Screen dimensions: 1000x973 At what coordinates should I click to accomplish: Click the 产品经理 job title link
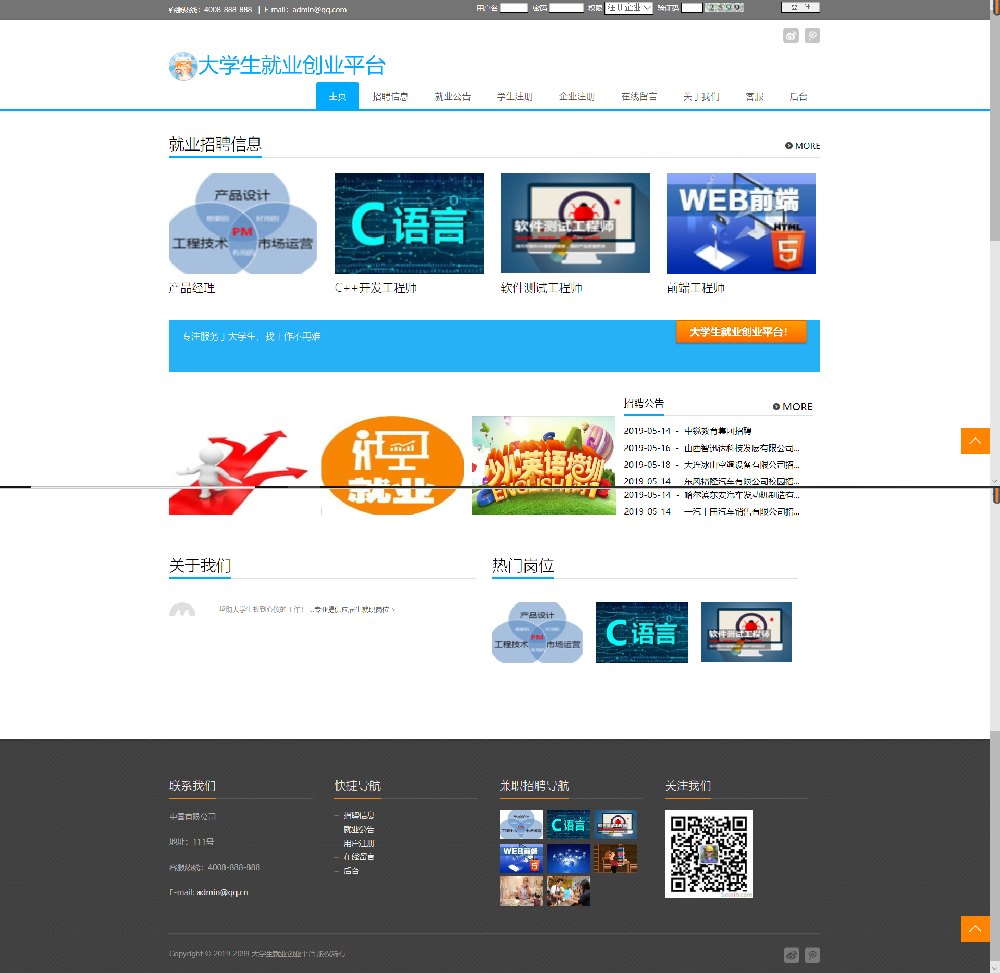192,288
